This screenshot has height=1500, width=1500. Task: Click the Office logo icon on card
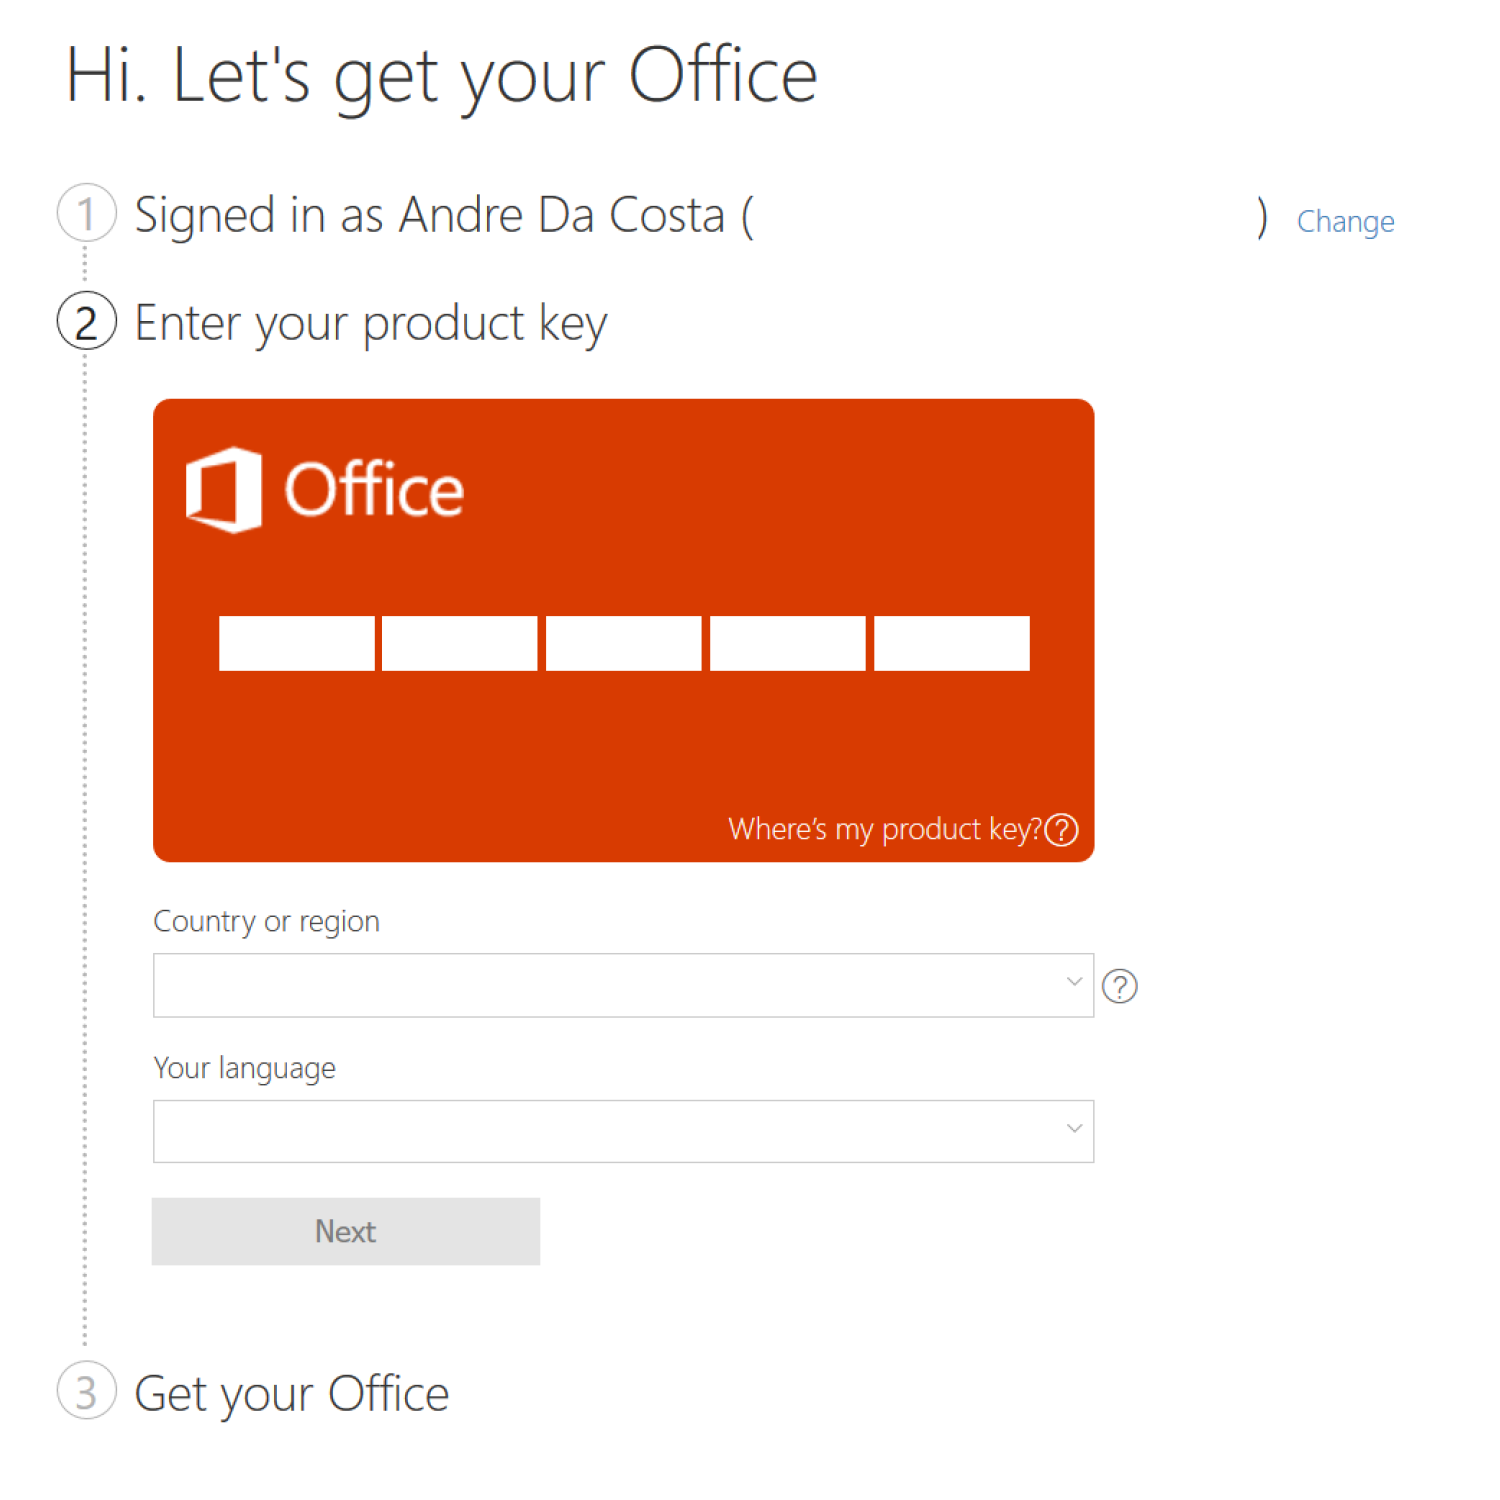pos(224,490)
